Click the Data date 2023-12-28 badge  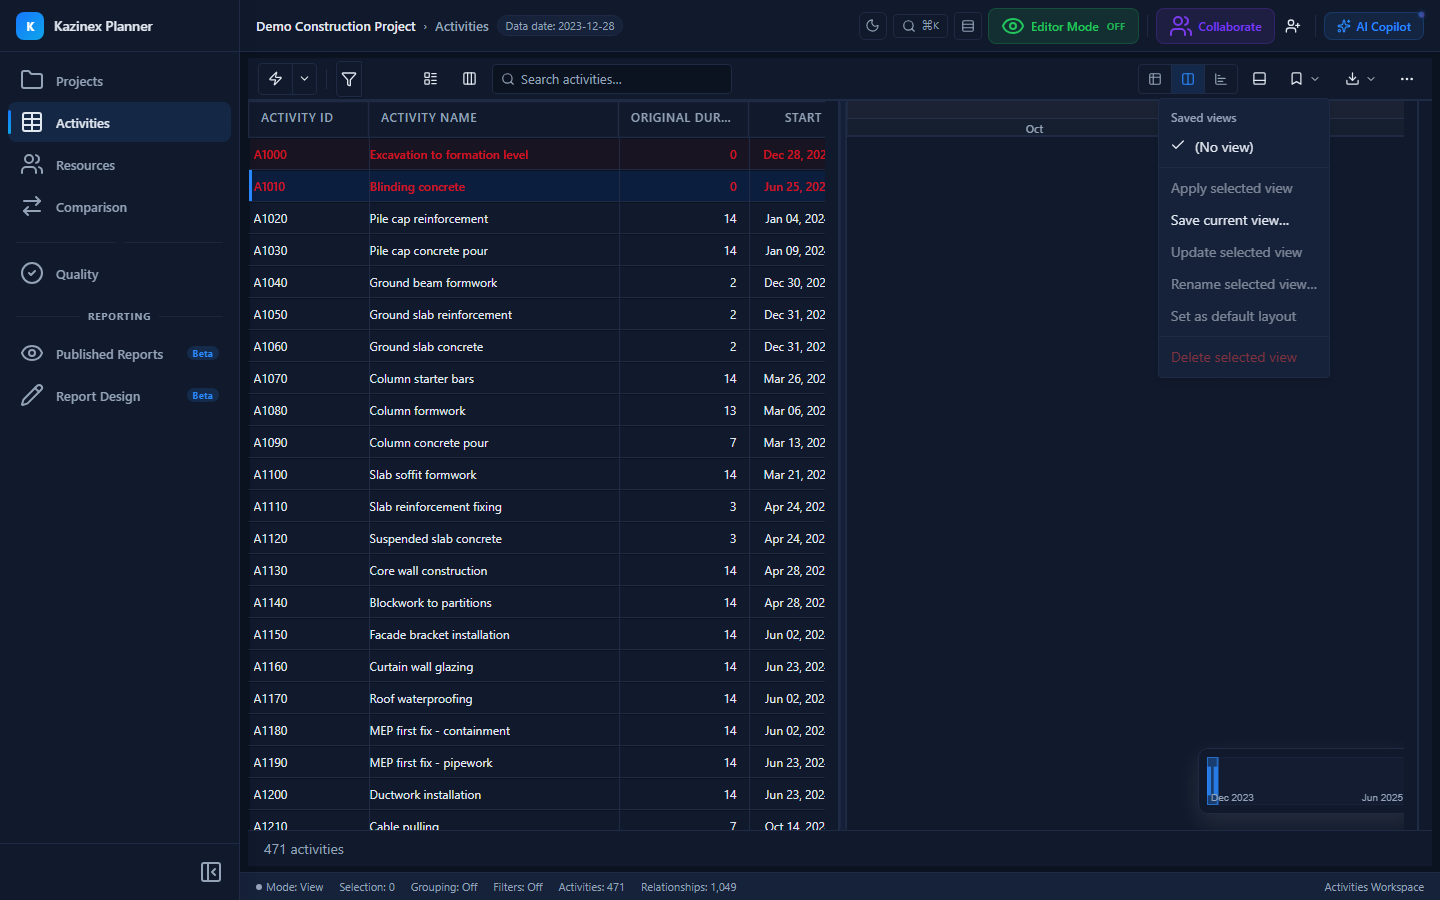click(560, 26)
